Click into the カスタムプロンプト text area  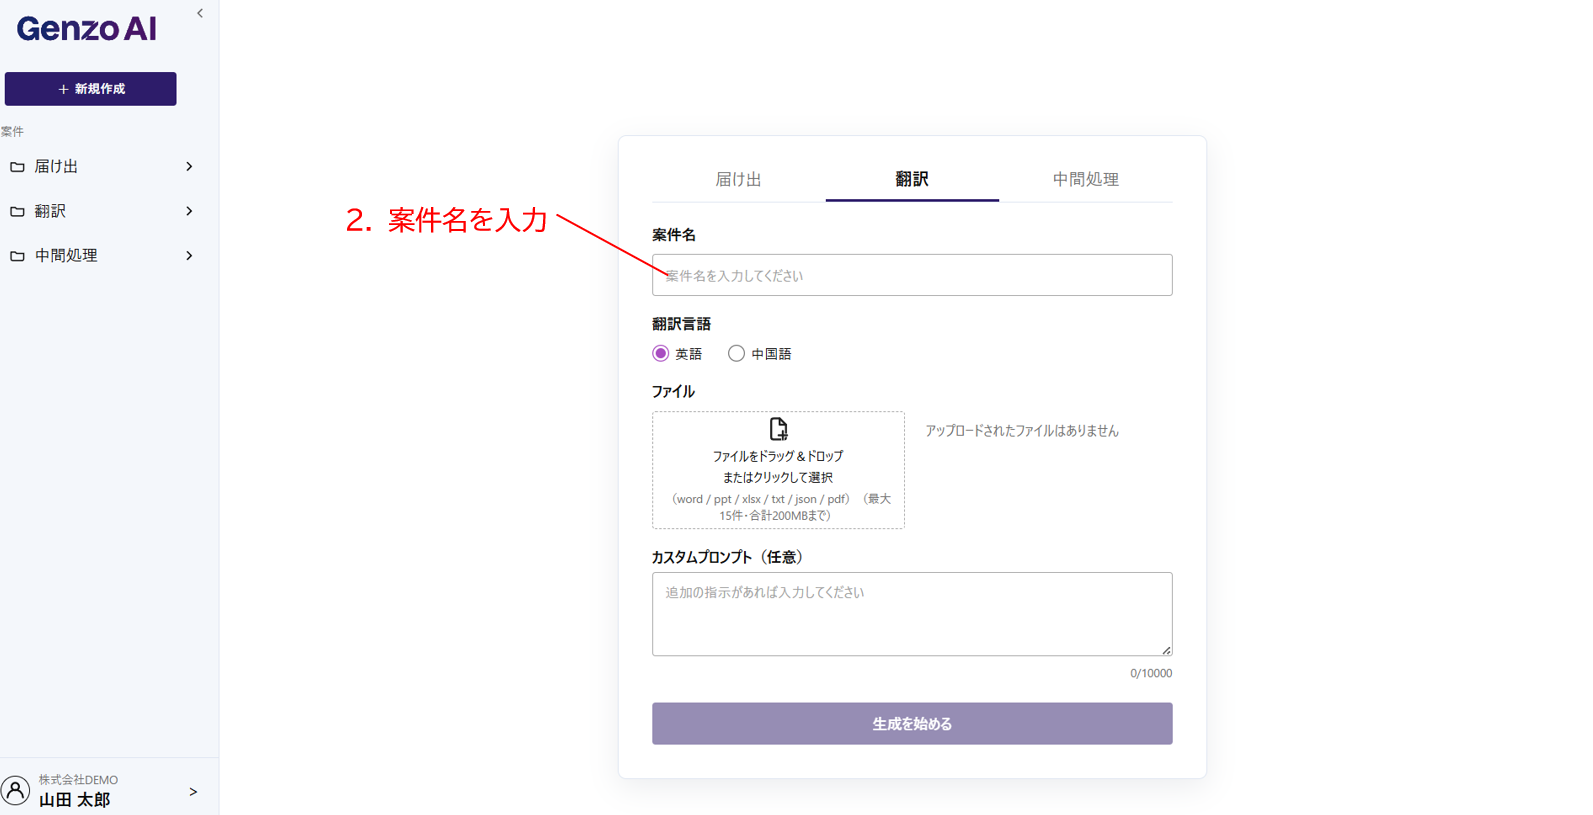tap(912, 614)
